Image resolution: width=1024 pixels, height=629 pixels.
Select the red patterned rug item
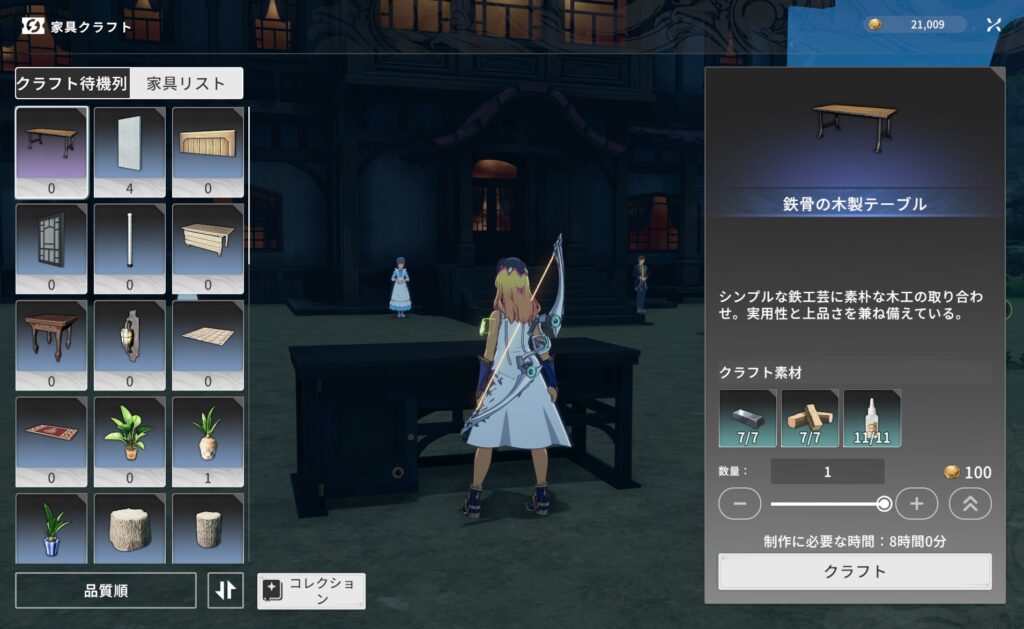pos(51,434)
